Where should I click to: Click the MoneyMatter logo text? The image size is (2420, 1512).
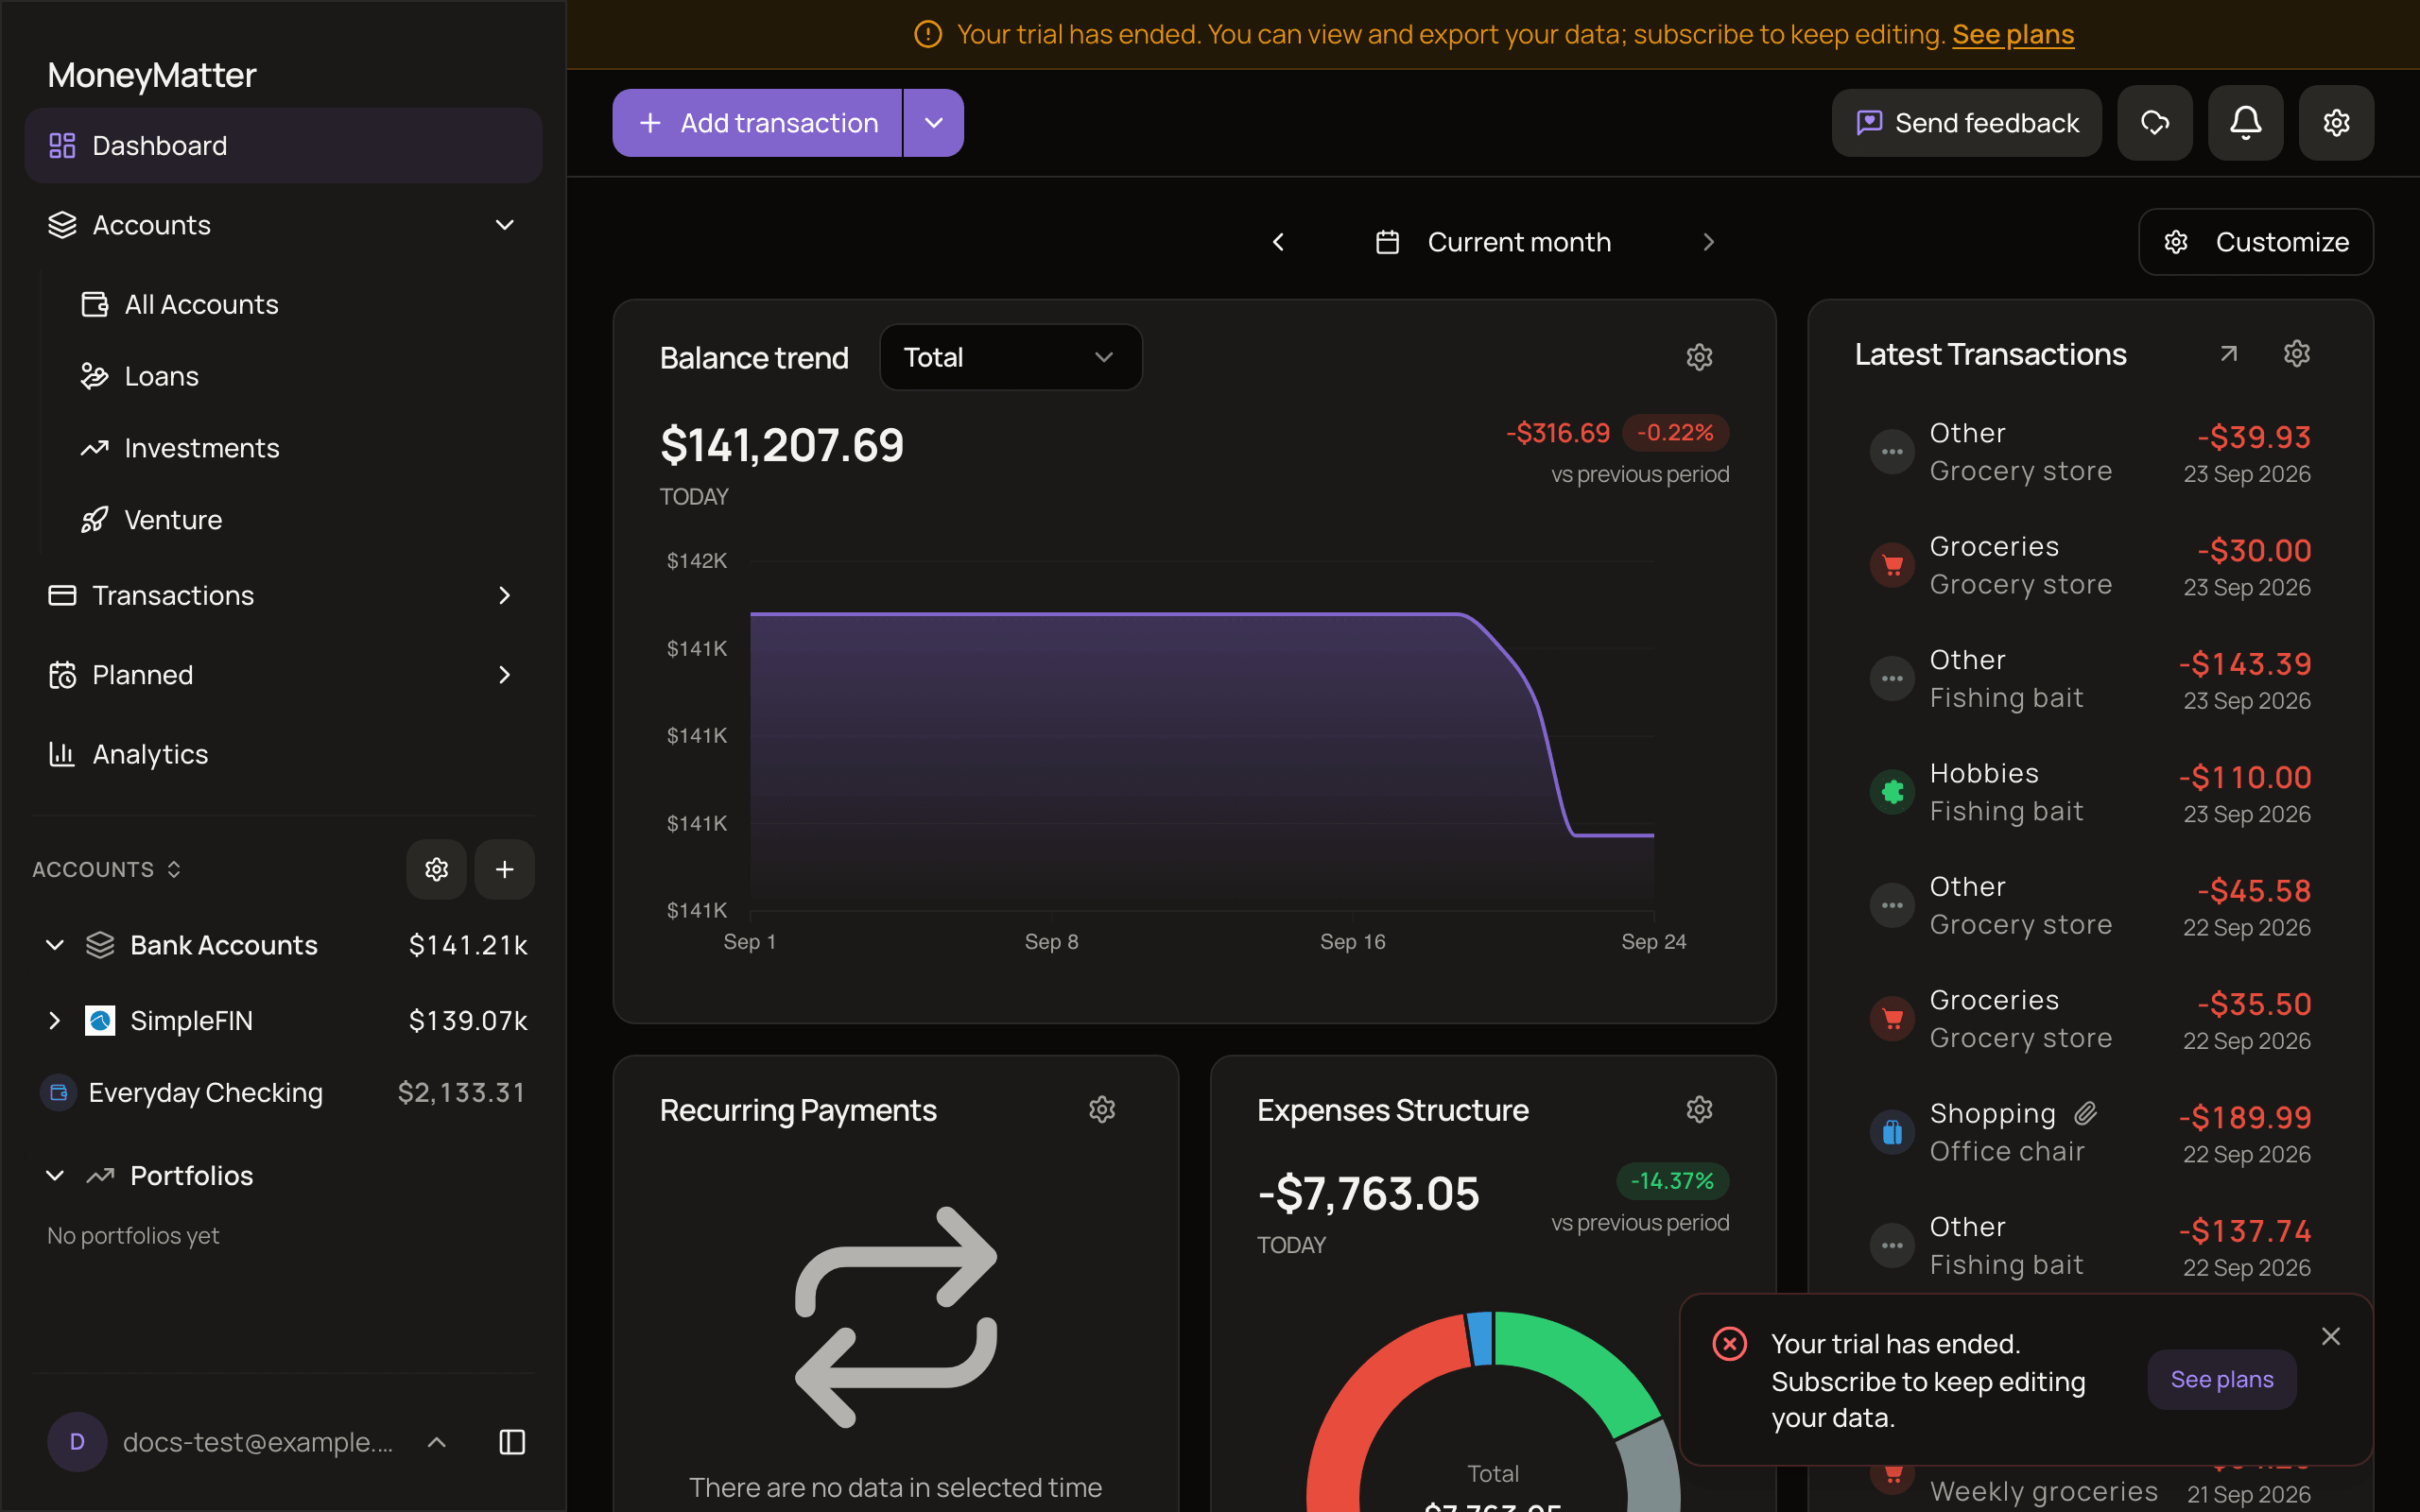[152, 75]
